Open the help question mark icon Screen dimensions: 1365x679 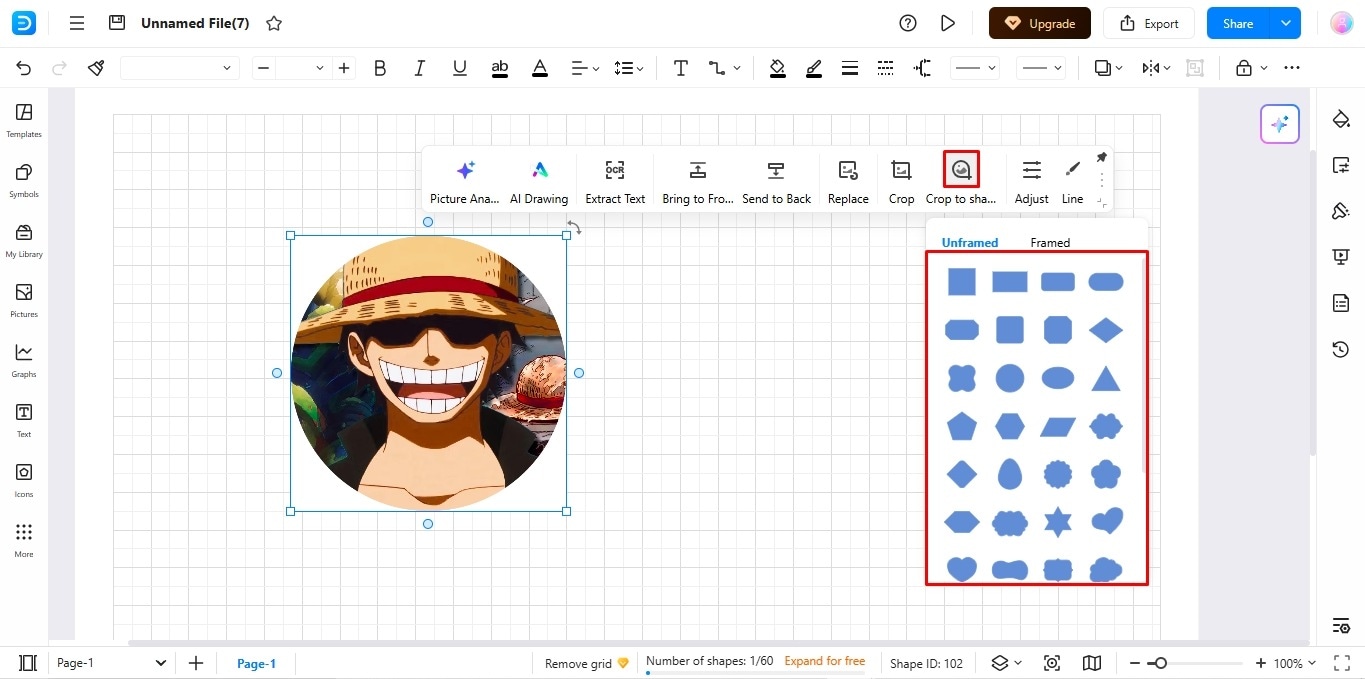coord(908,23)
